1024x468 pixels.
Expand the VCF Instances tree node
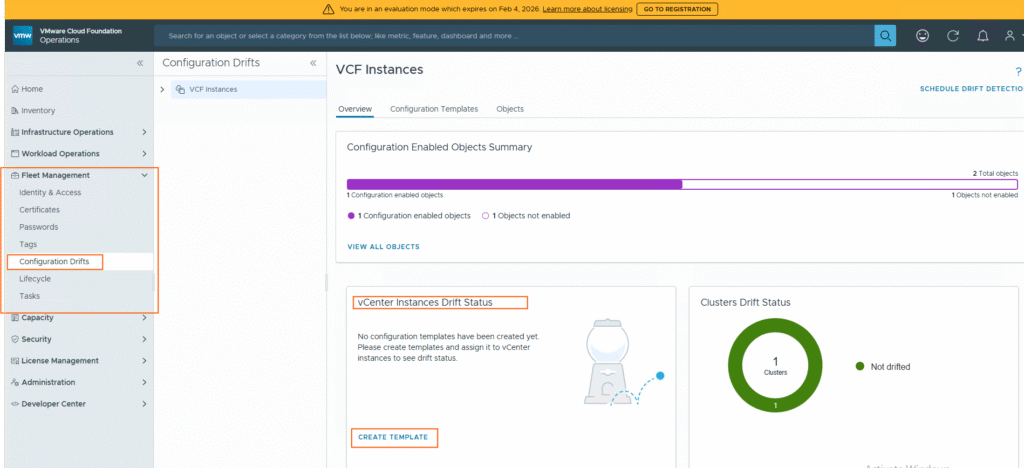(x=163, y=89)
